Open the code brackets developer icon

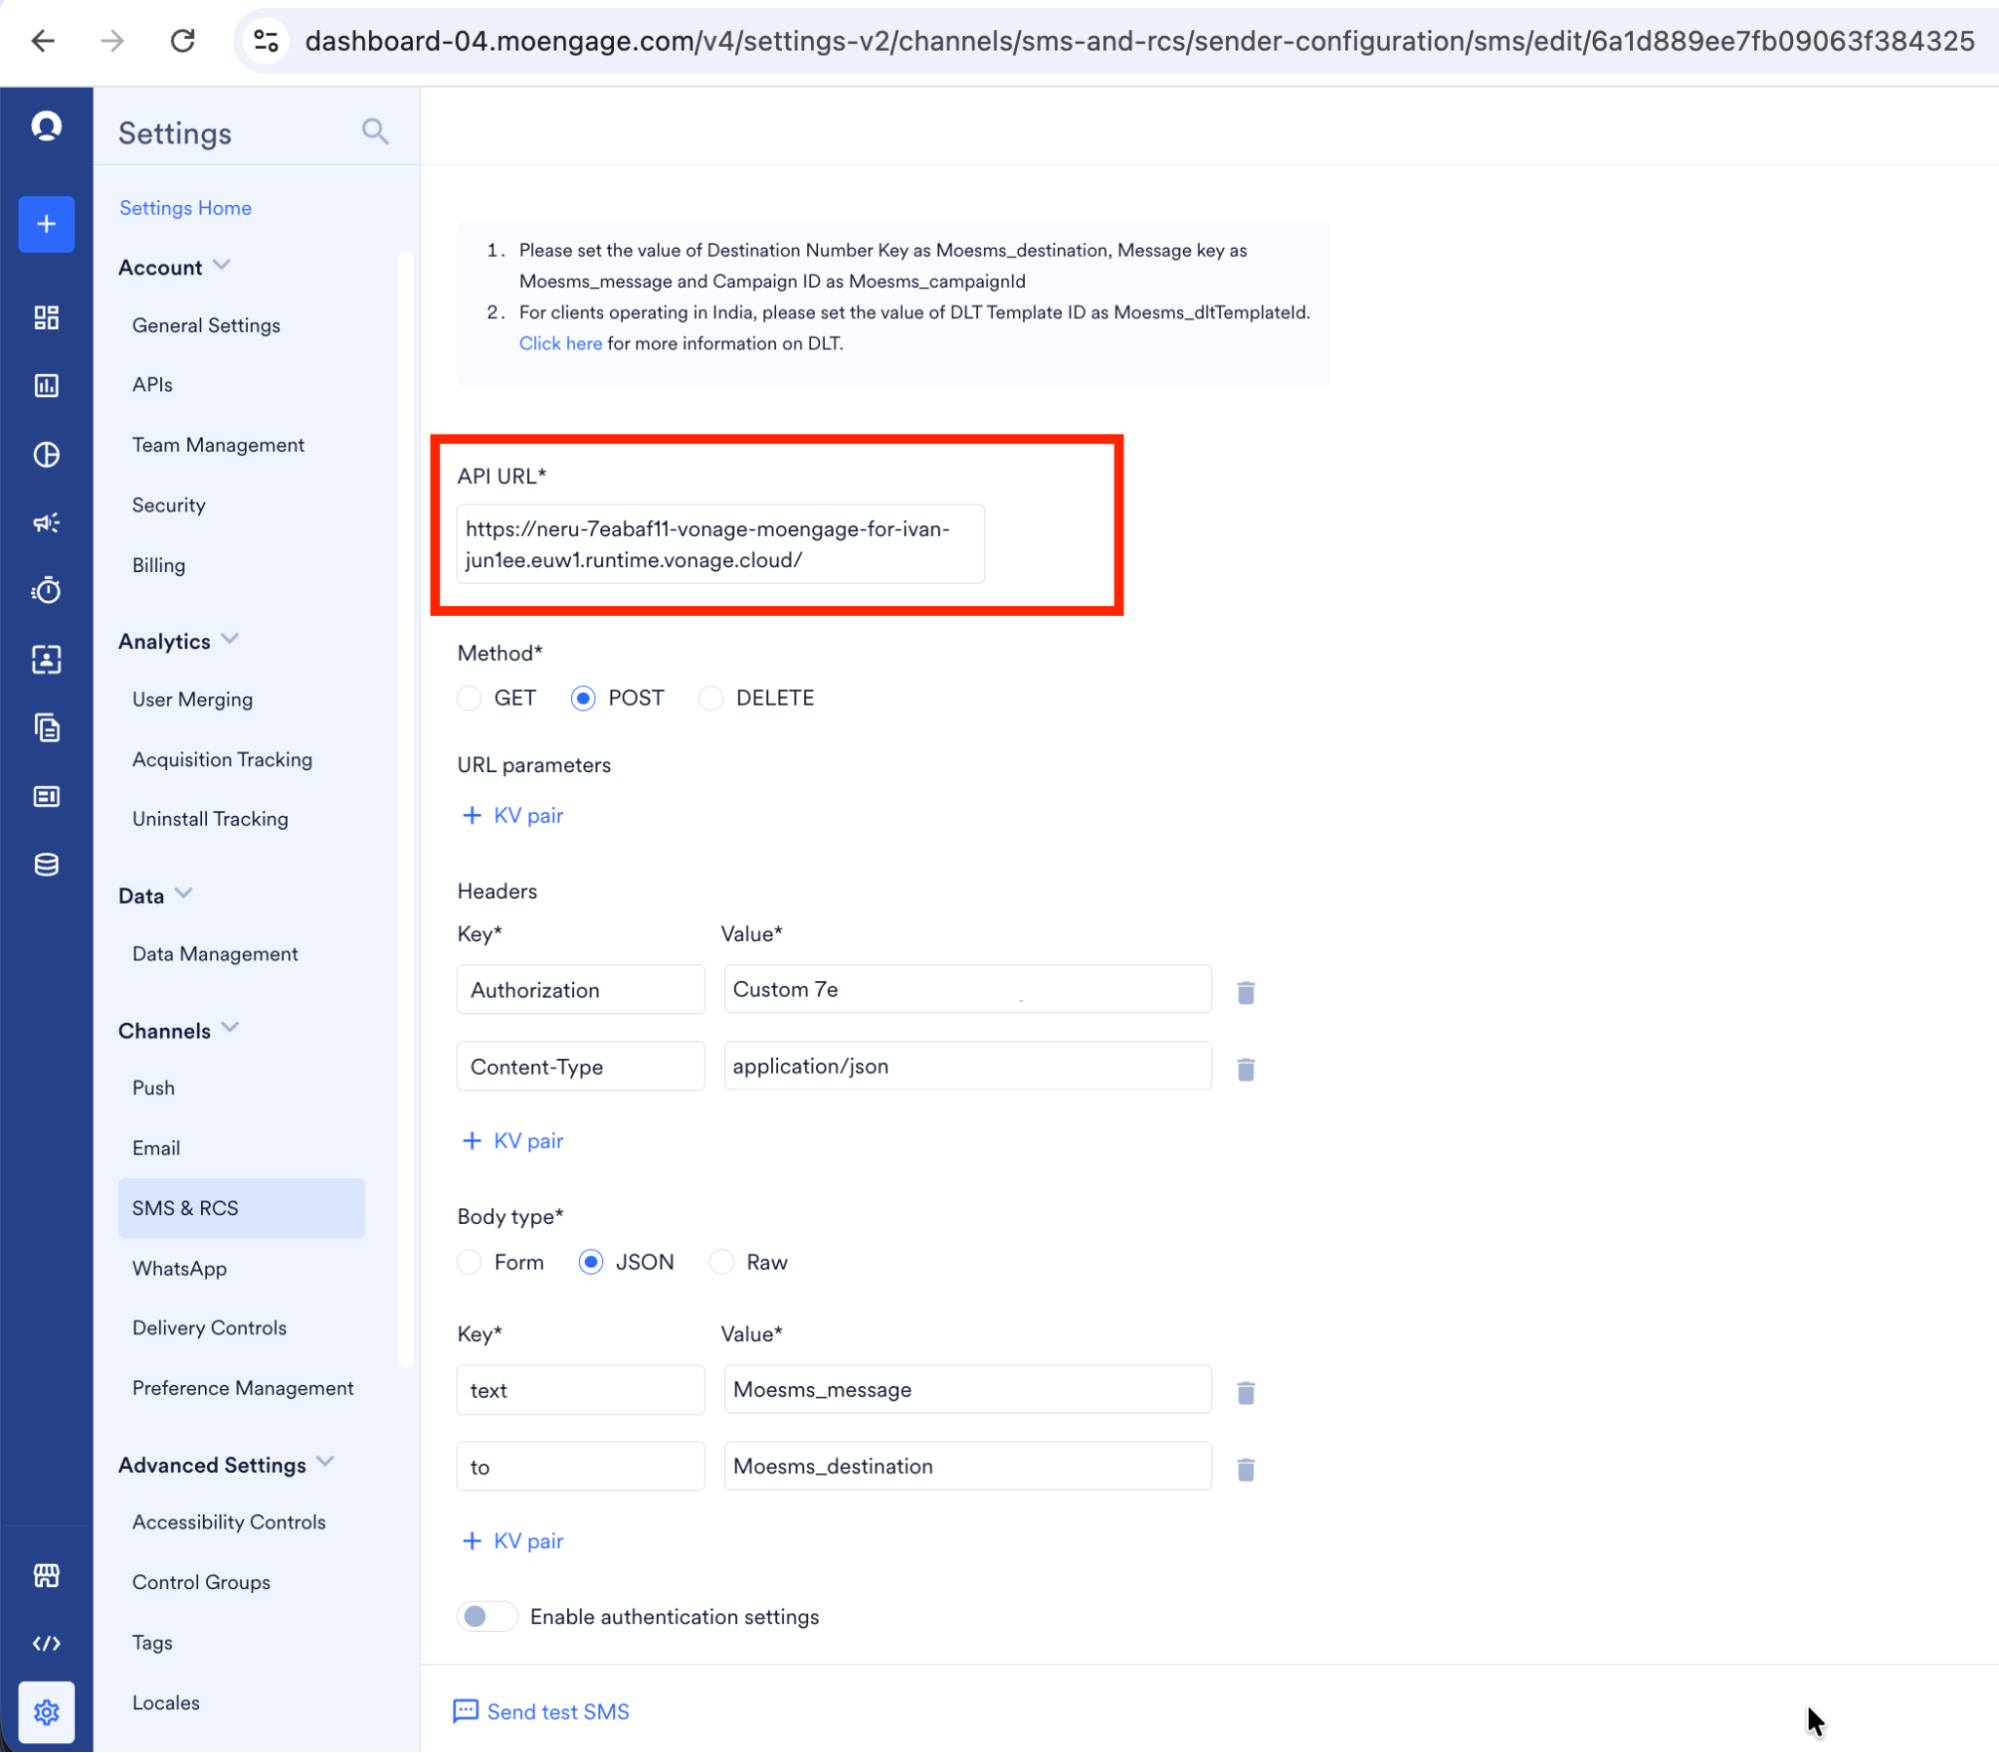[x=46, y=1644]
